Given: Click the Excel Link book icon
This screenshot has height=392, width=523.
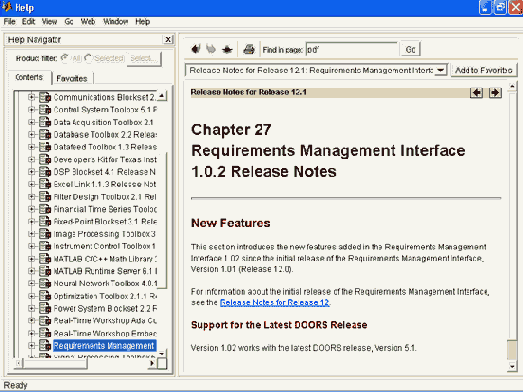Looking at the screenshot, I should point(45,184).
